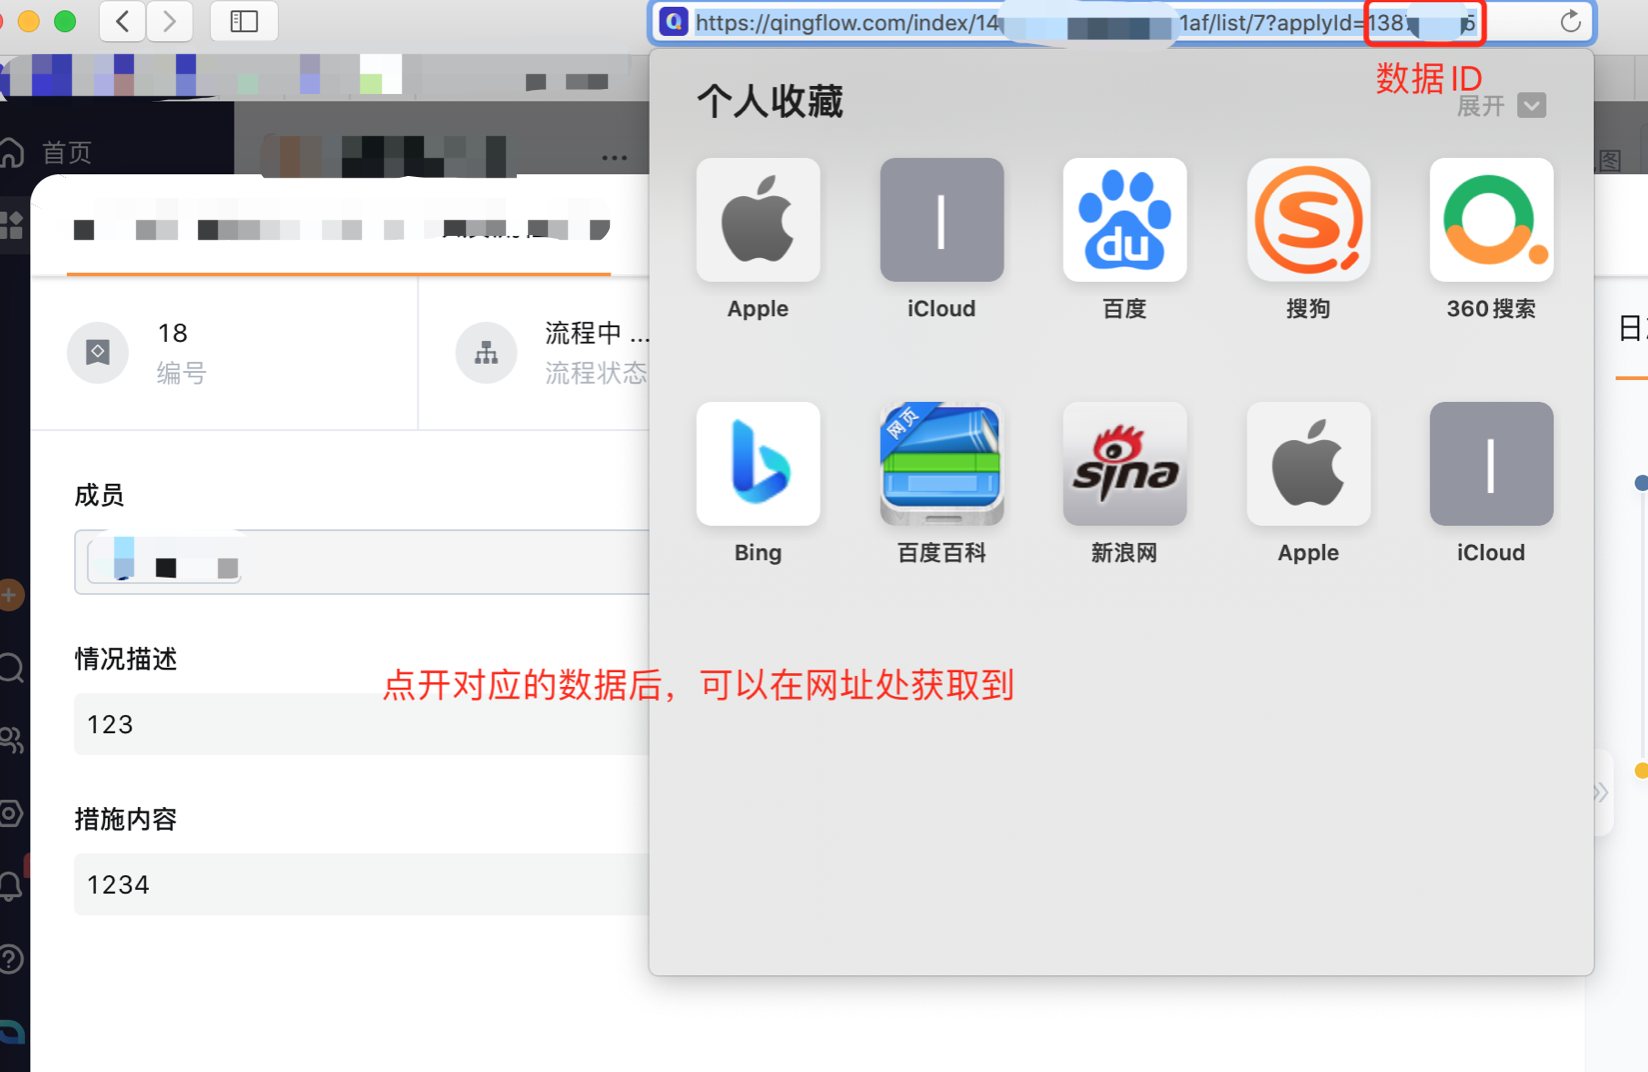Click the 流程状态 flow status icon
Image resolution: width=1648 pixels, height=1072 pixels.
click(487, 352)
